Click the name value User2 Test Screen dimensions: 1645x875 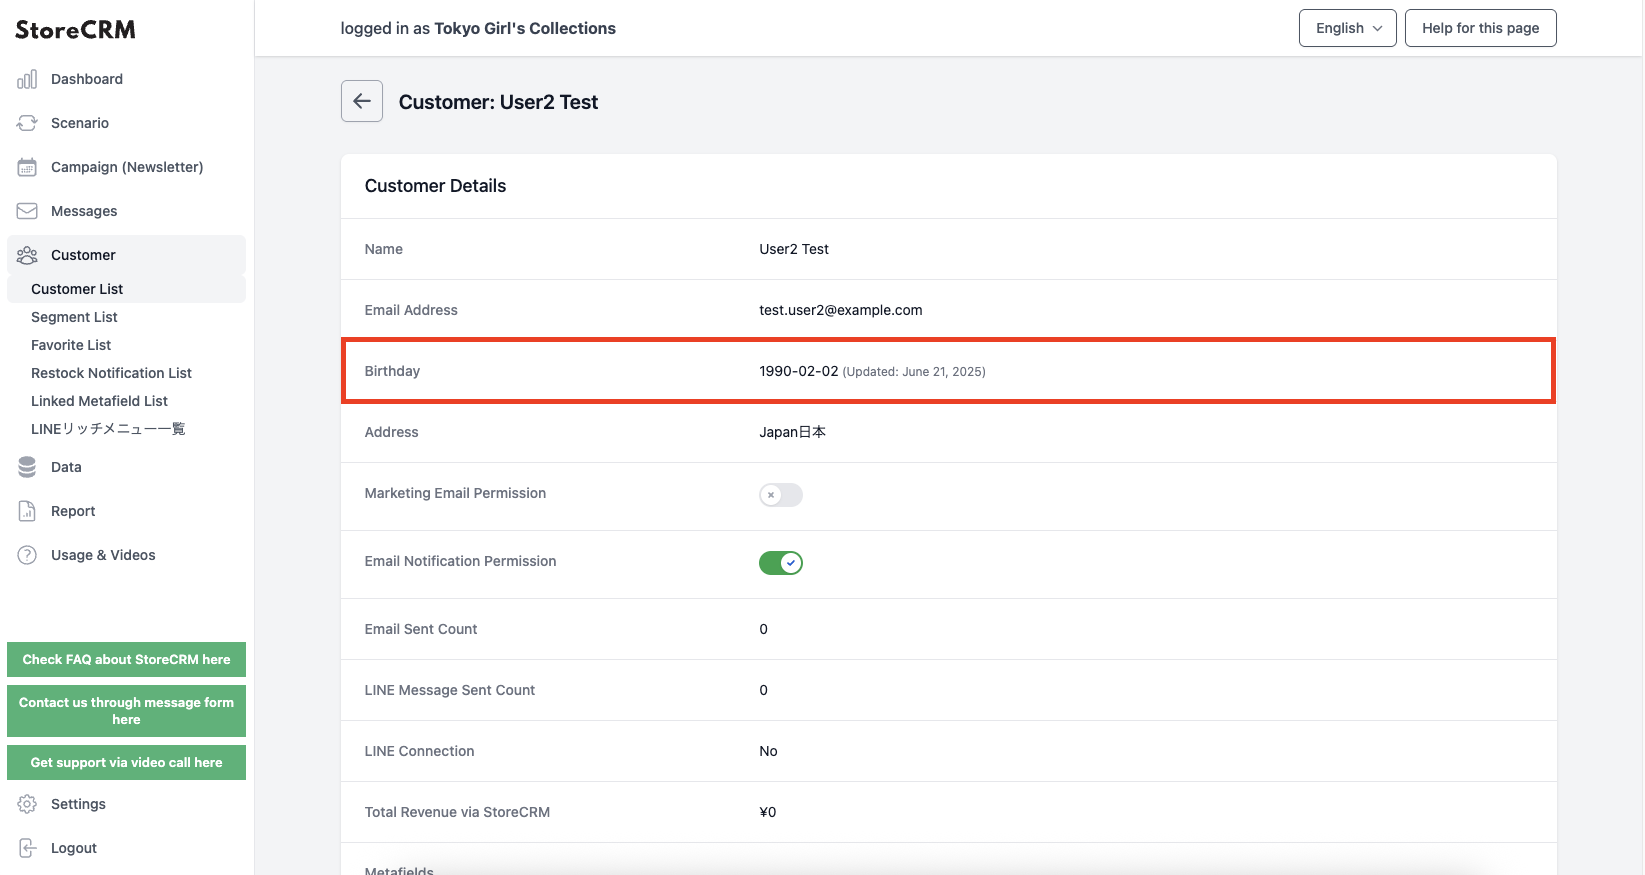point(794,249)
